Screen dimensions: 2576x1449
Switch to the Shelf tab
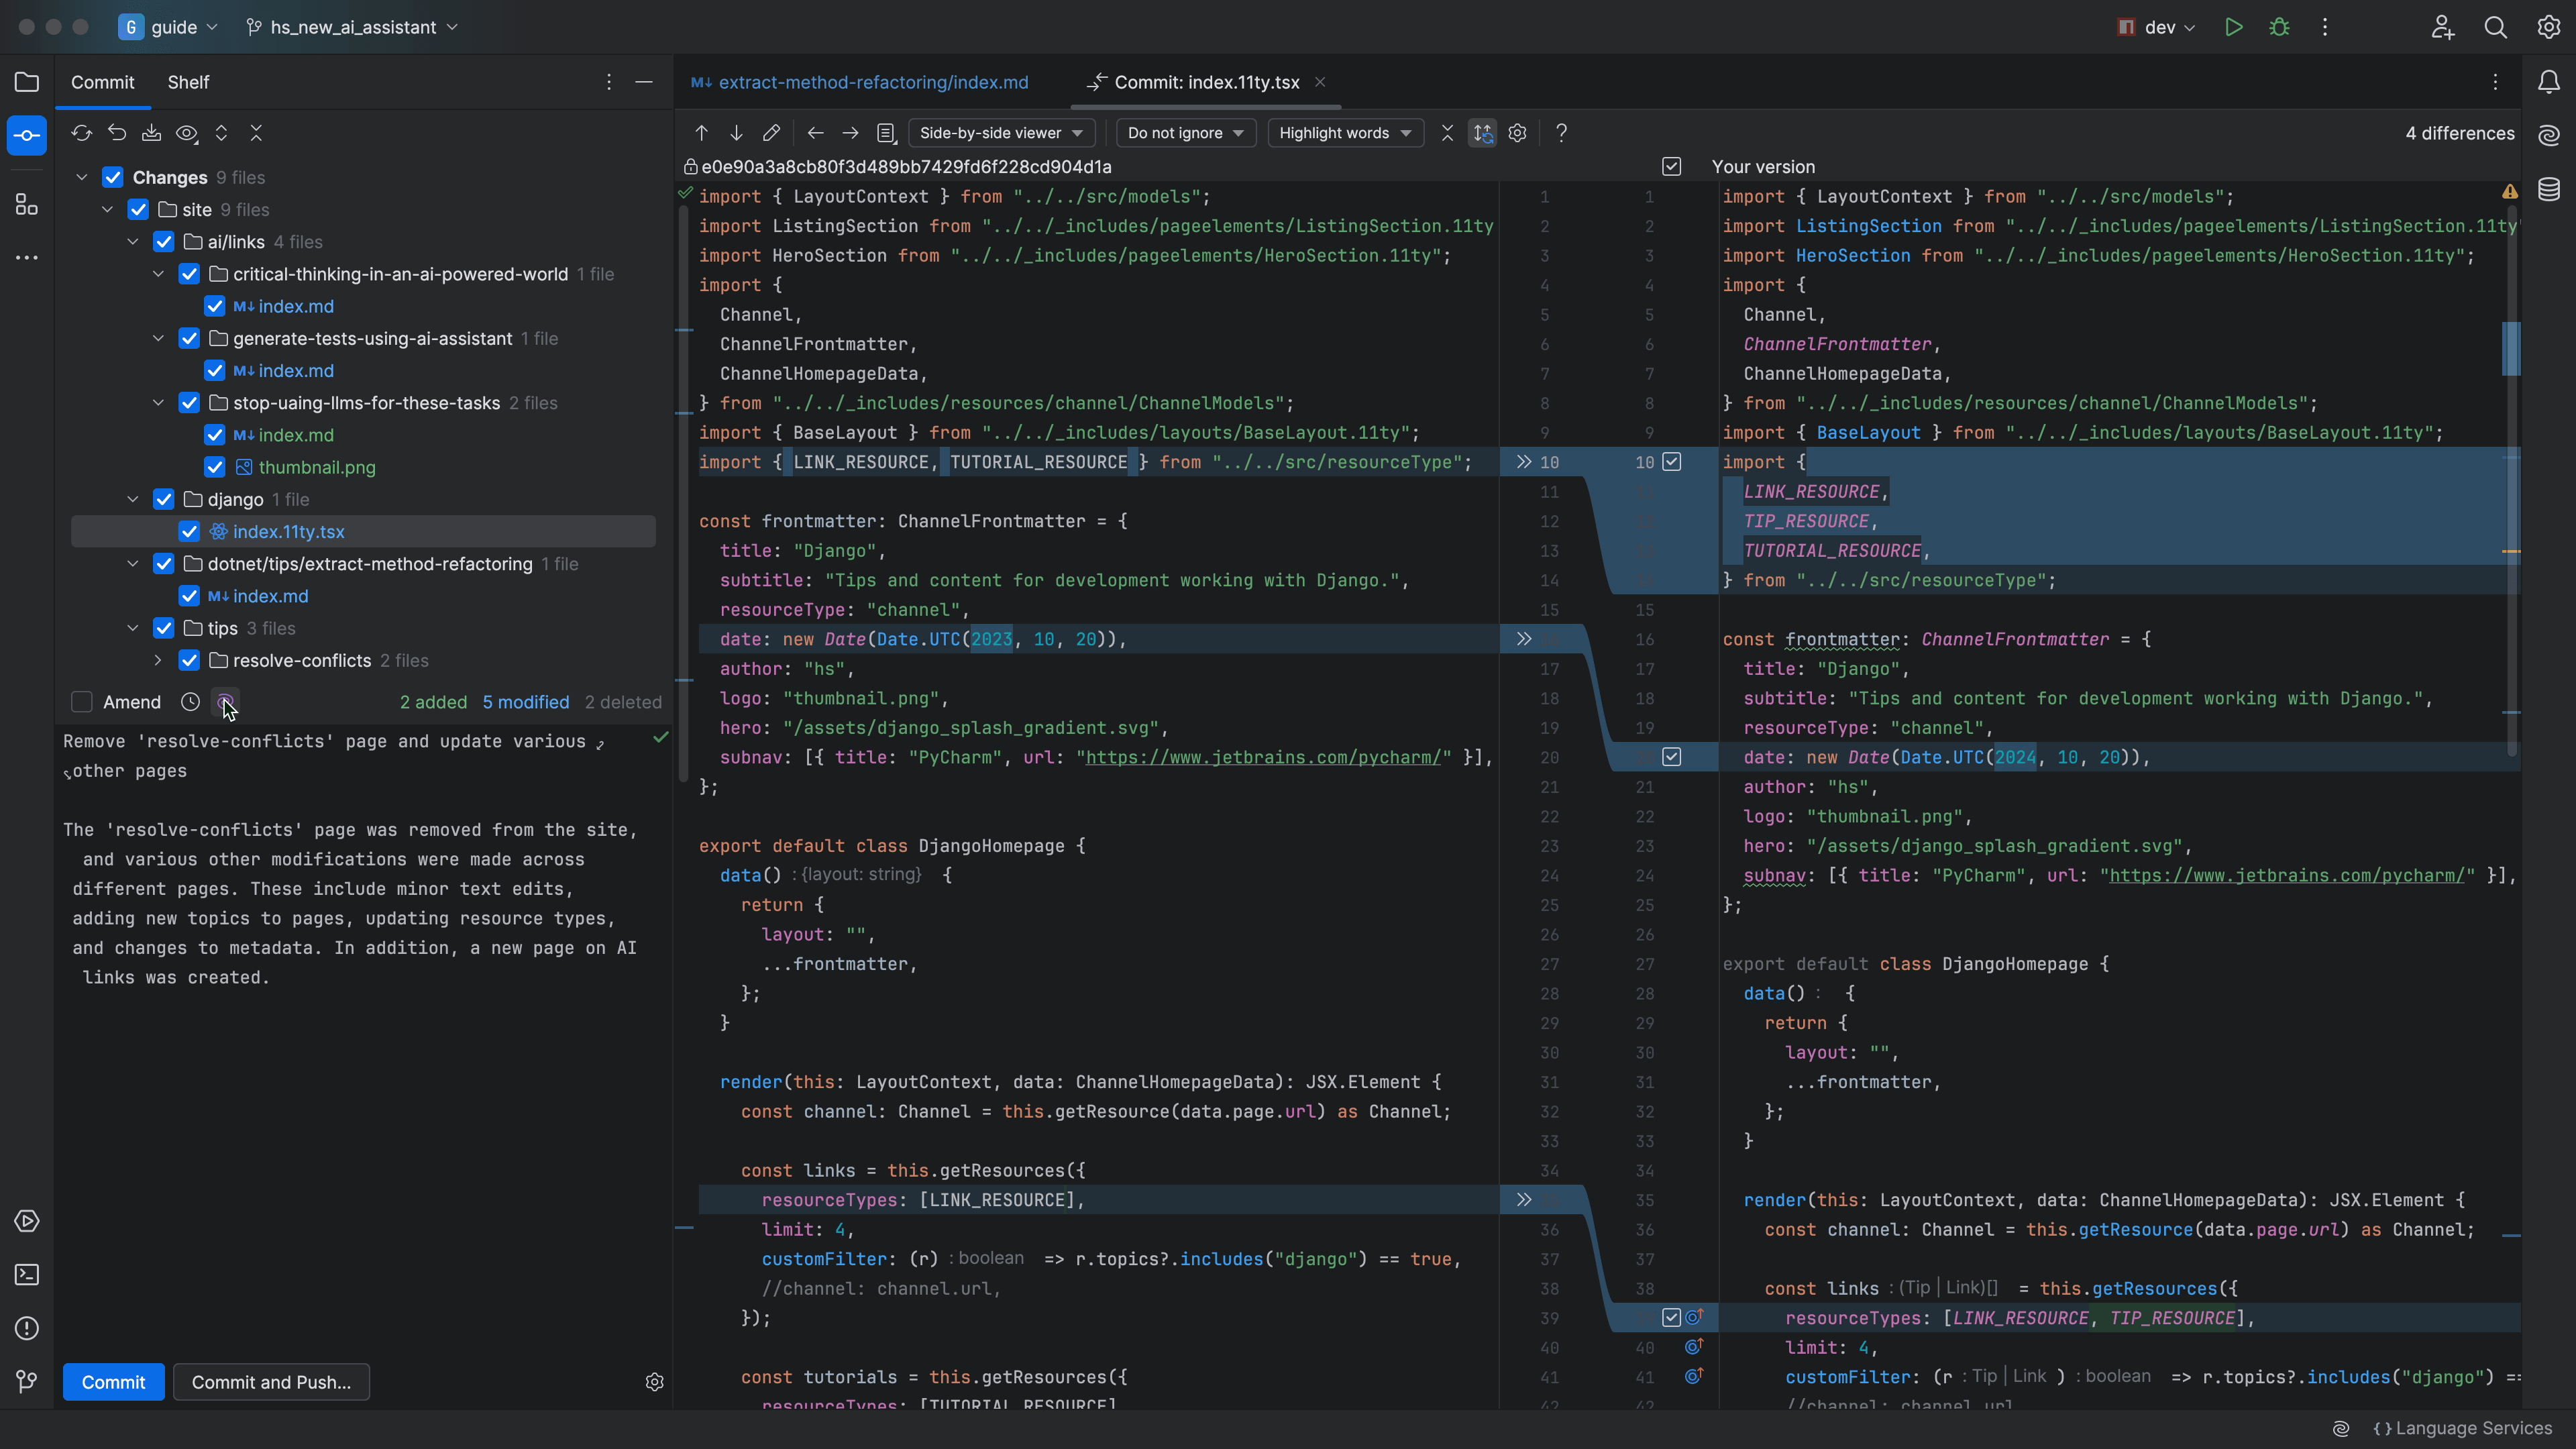(x=188, y=82)
